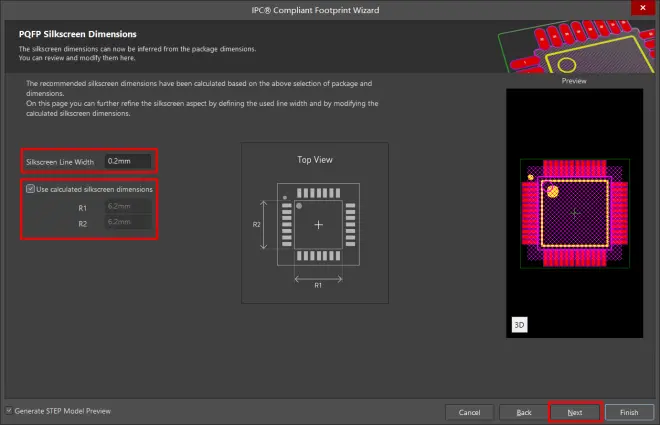This screenshot has width=660, height=426.
Task: Click the Preview label
Action: pos(574,81)
